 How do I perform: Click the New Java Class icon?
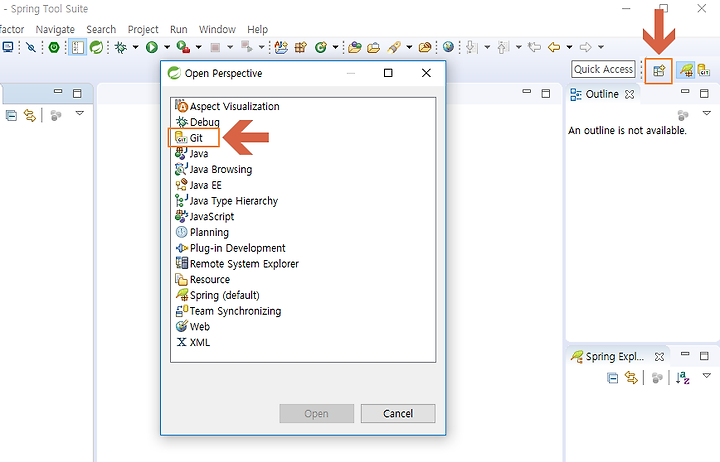(321, 47)
